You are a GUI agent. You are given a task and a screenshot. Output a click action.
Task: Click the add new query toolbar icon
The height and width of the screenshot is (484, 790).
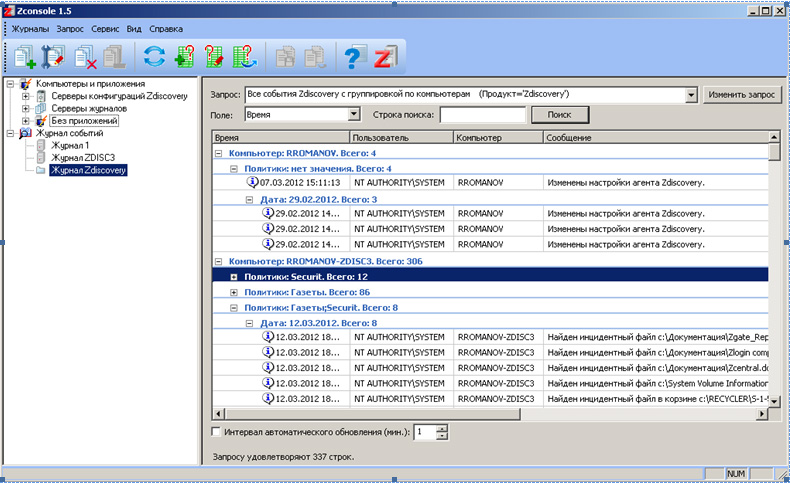183,57
